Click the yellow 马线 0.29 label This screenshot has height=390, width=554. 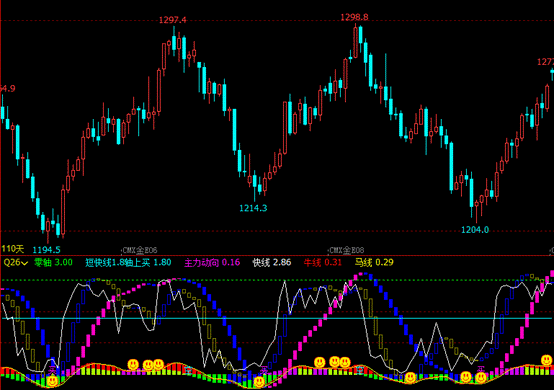click(374, 262)
